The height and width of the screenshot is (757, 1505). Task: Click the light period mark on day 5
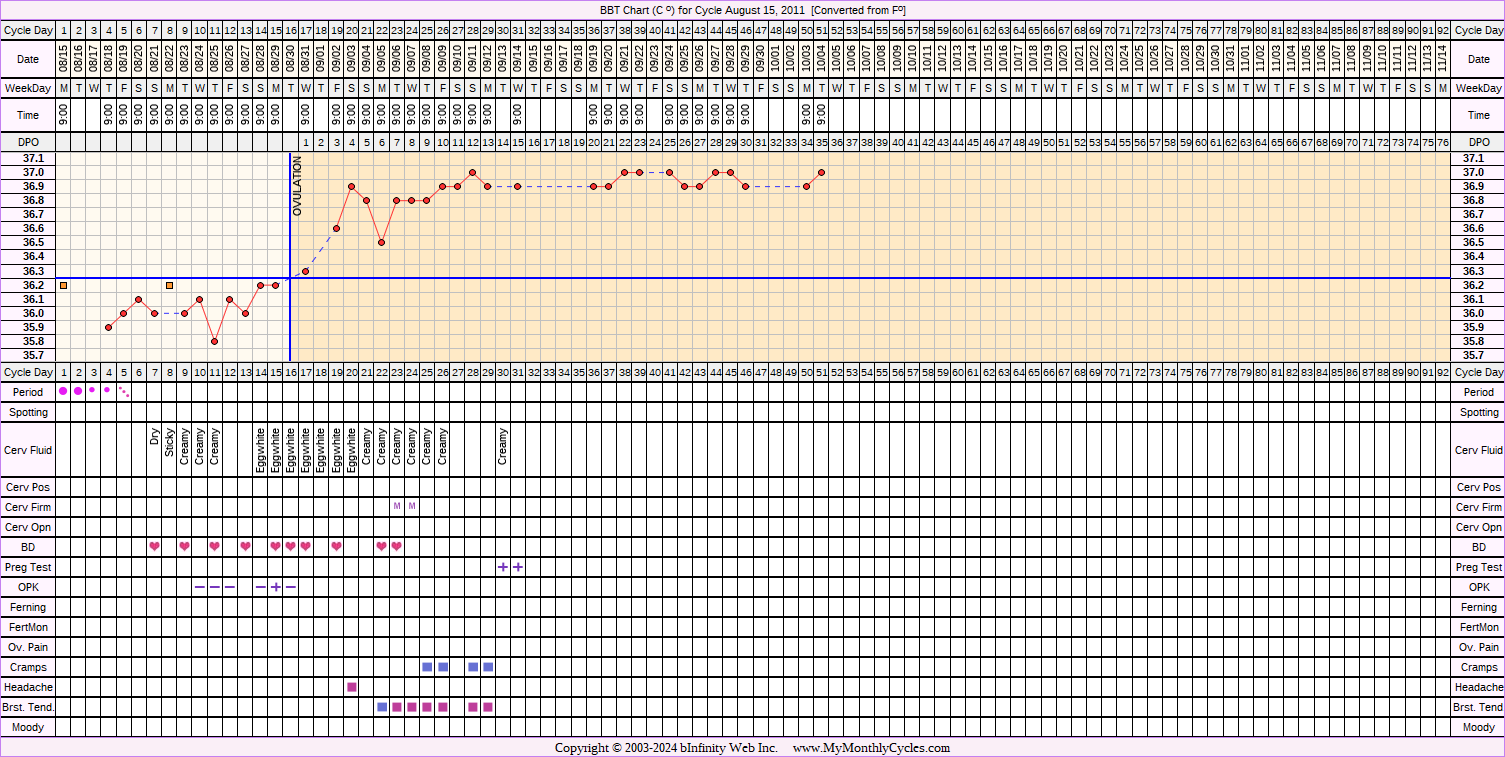point(124,392)
